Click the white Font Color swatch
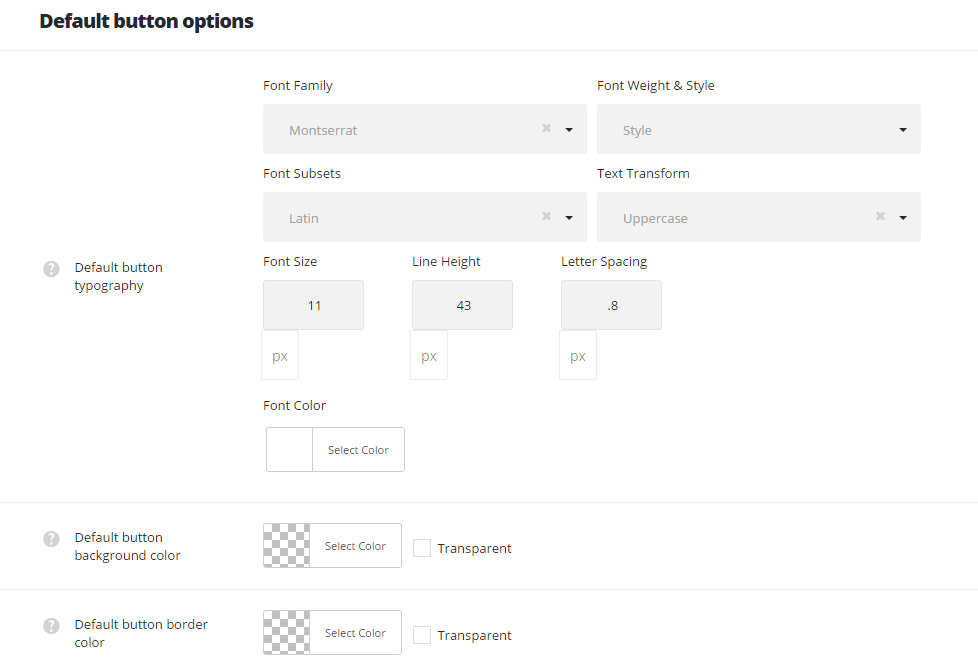Image resolution: width=978 pixels, height=671 pixels. [x=290, y=450]
